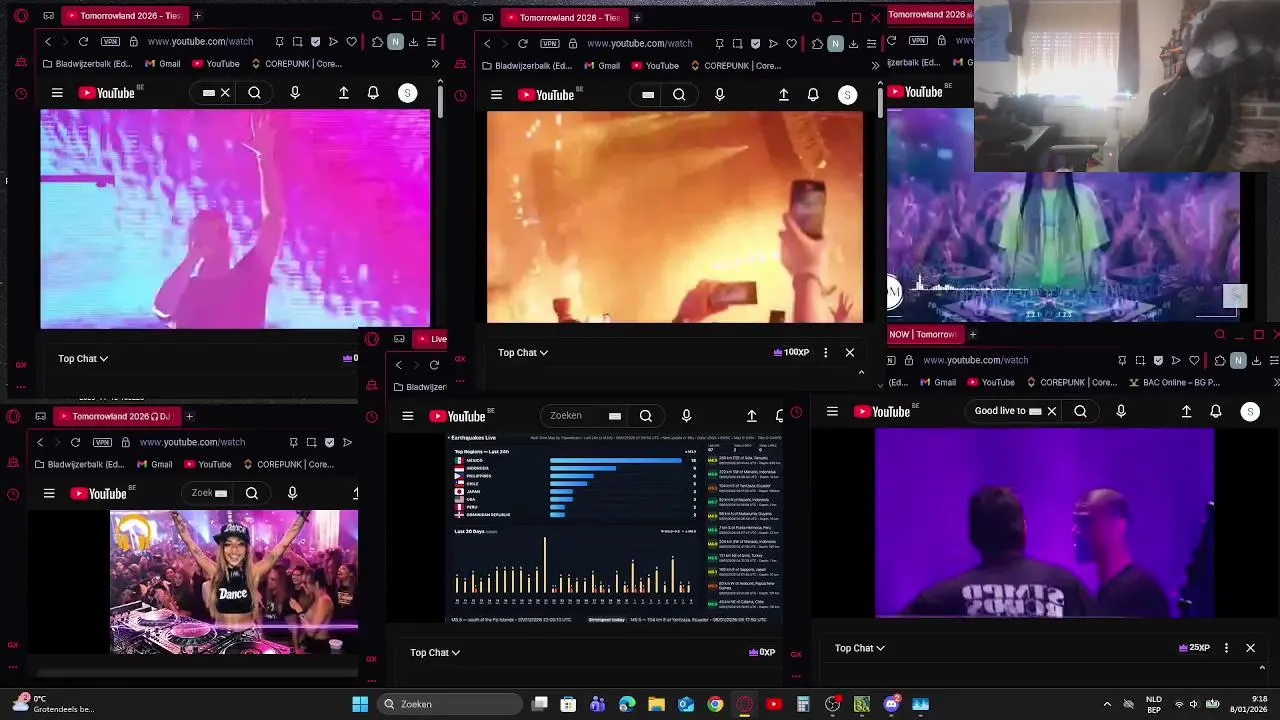The width and height of the screenshot is (1280, 720).
Task: Open the S account avatar in top-middle window
Action: (x=847, y=95)
